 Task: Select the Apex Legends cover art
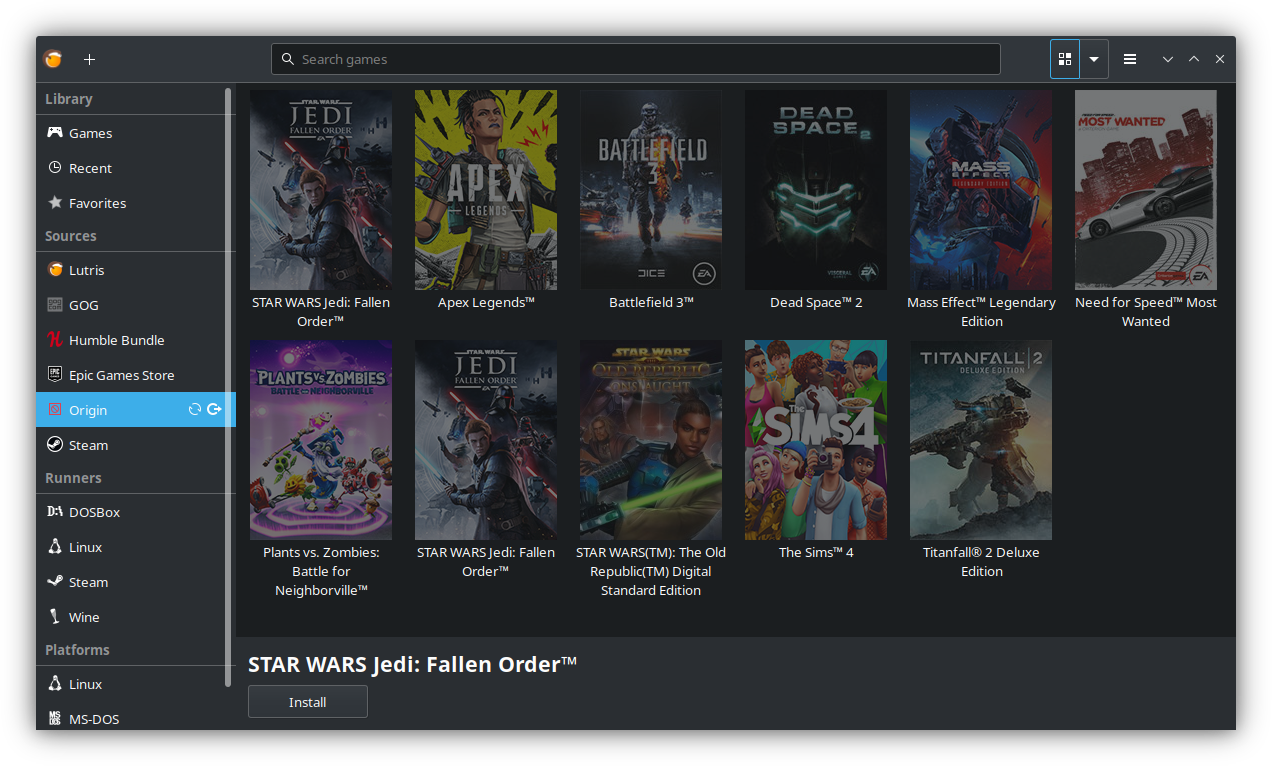click(486, 190)
